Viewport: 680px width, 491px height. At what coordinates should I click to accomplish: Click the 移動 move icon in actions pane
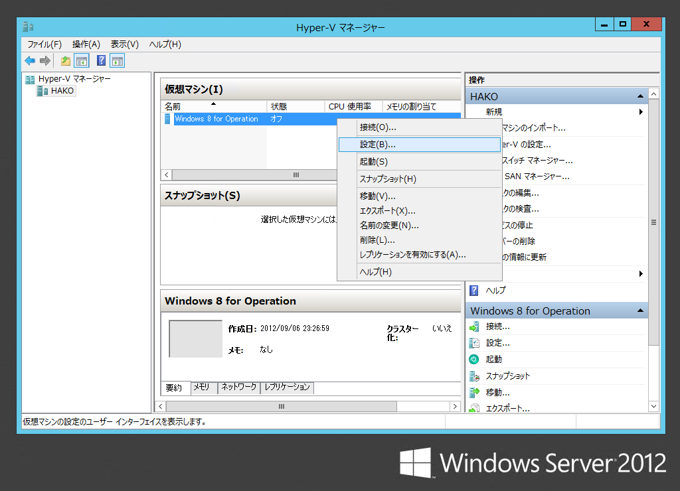click(x=474, y=393)
